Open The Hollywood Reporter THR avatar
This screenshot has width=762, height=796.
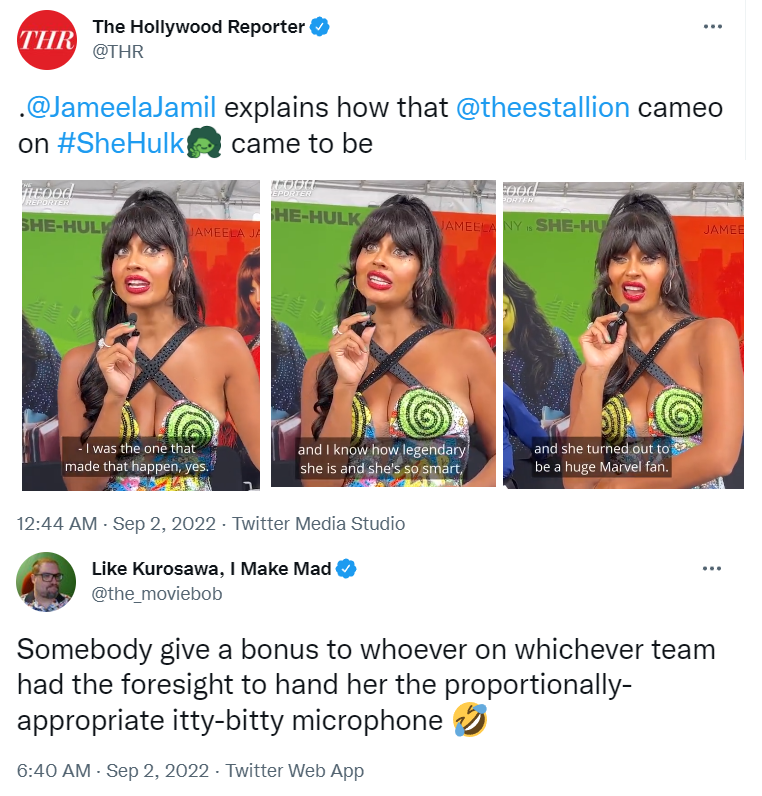pyautogui.click(x=47, y=40)
